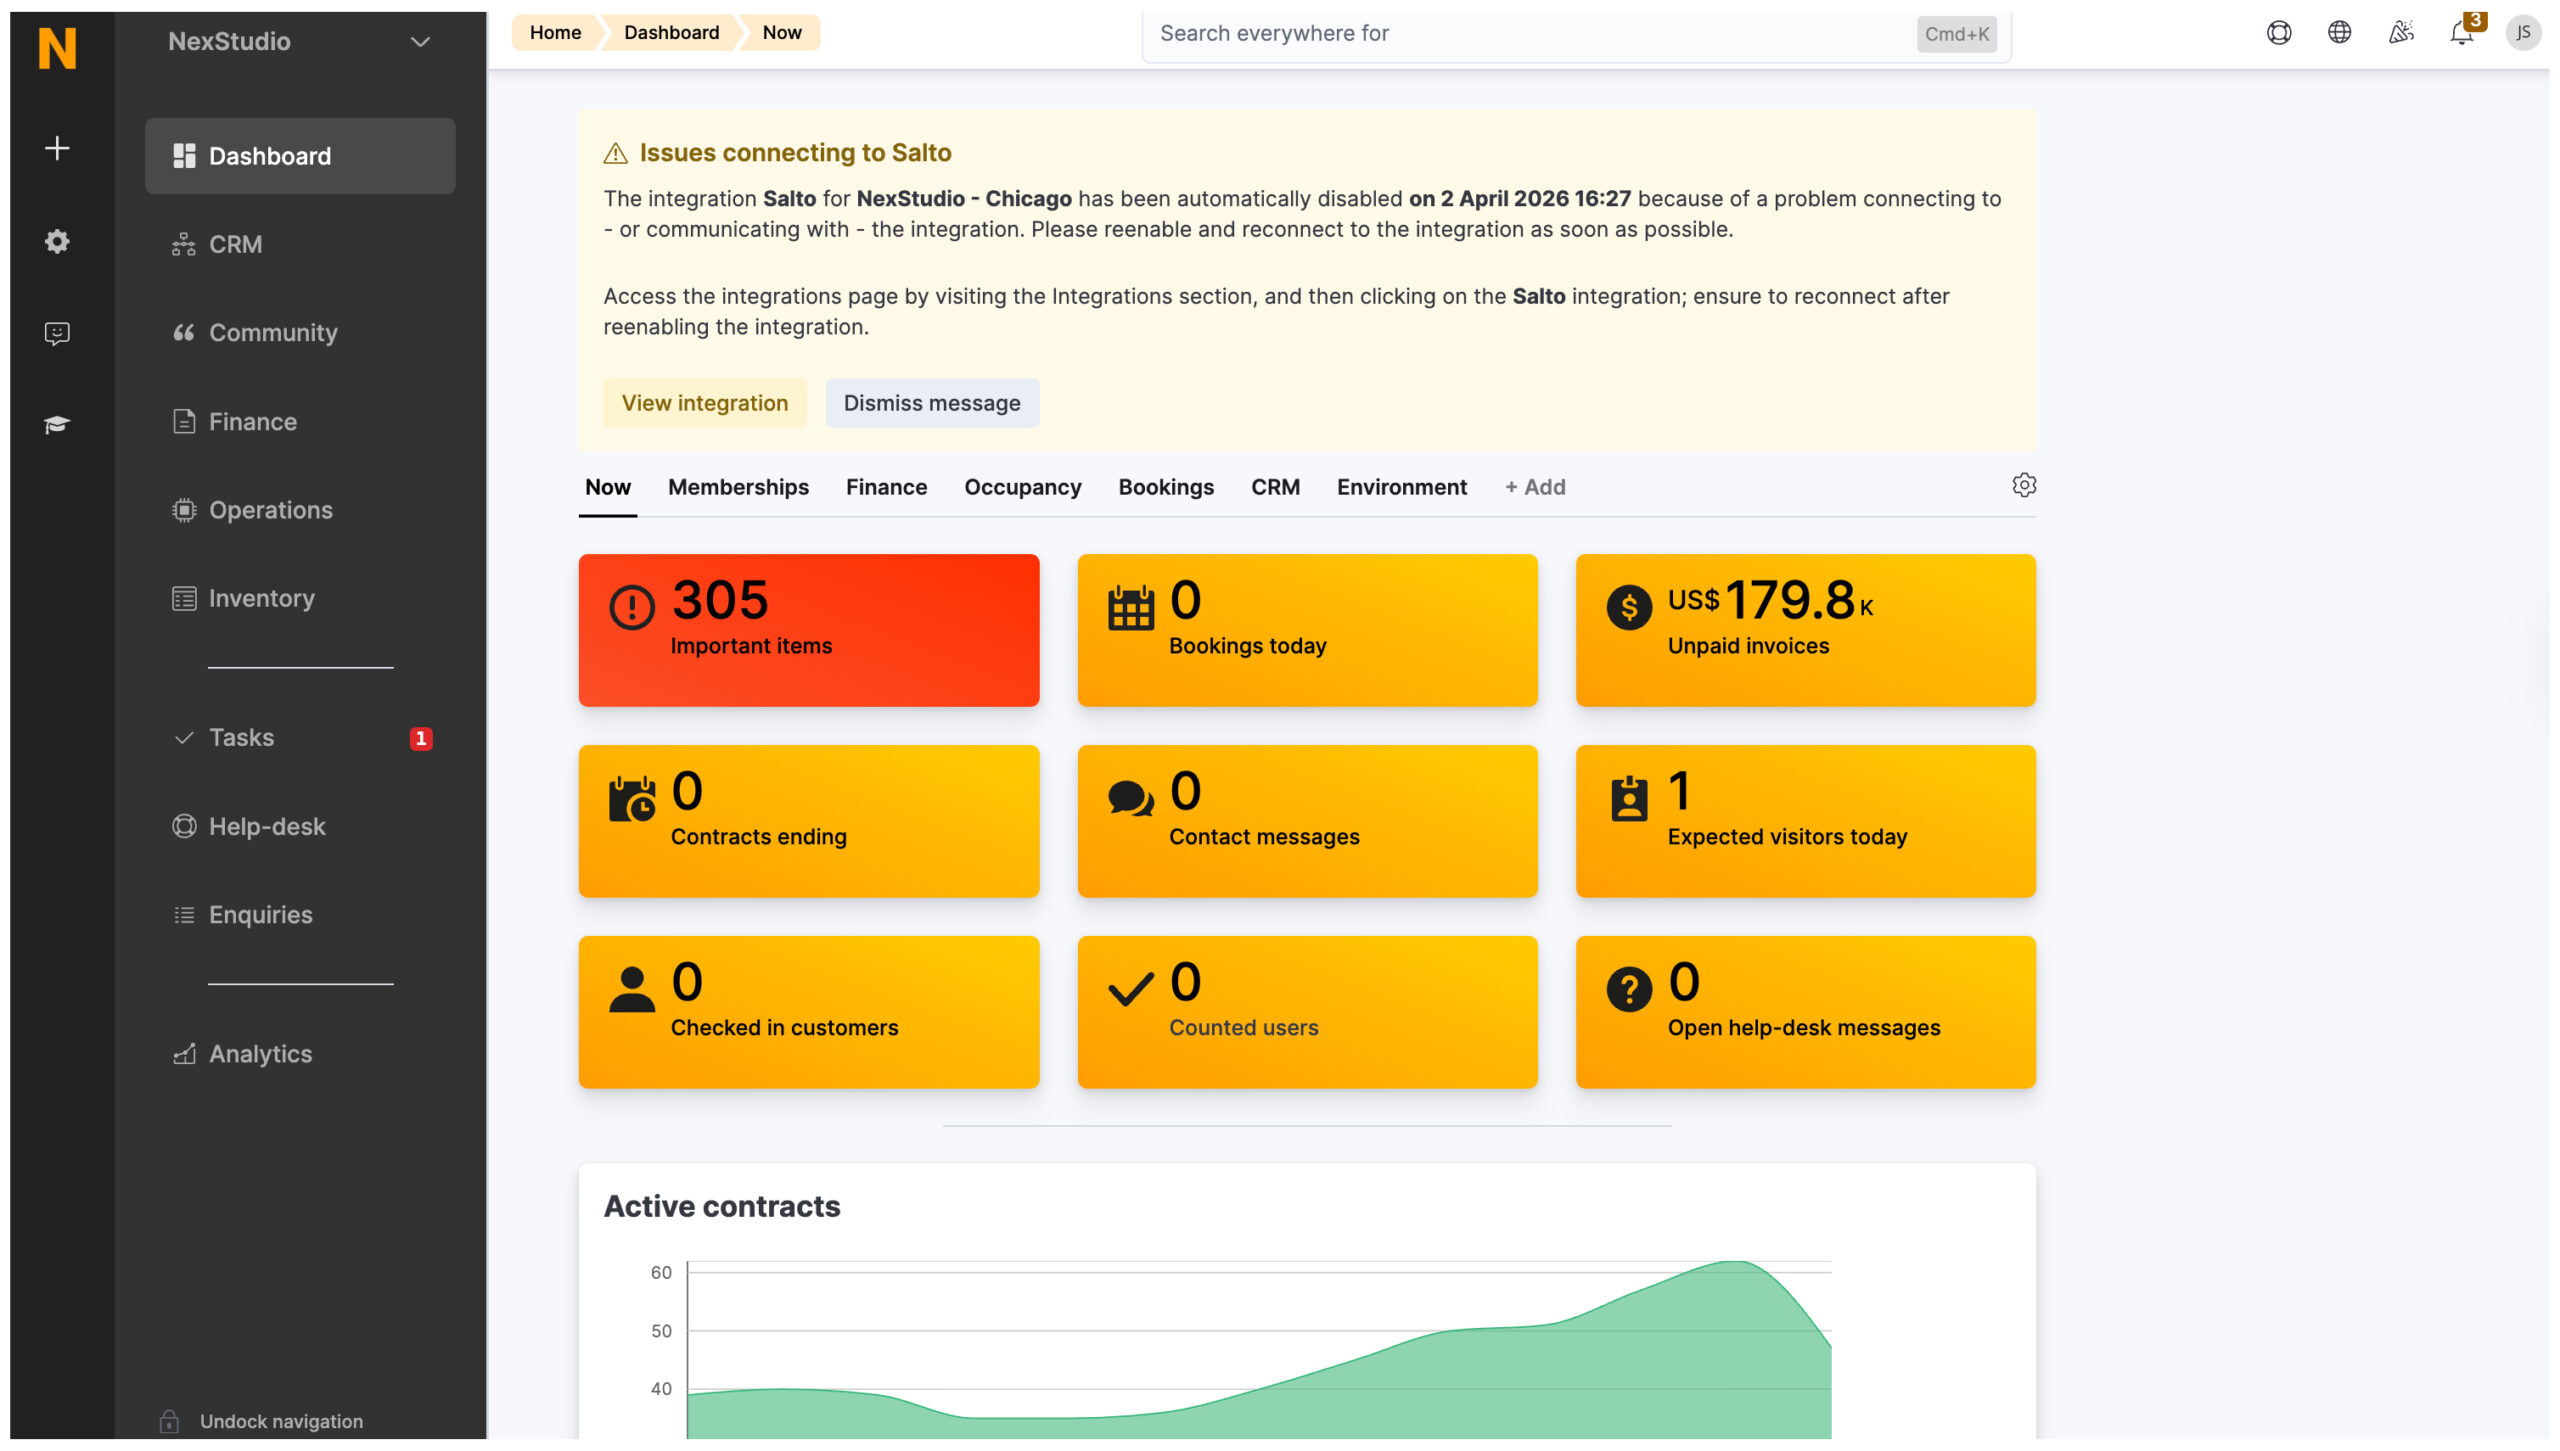2560x1451 pixels.
Task: Open Dashboard in the sidebar
Action: pos(300,156)
